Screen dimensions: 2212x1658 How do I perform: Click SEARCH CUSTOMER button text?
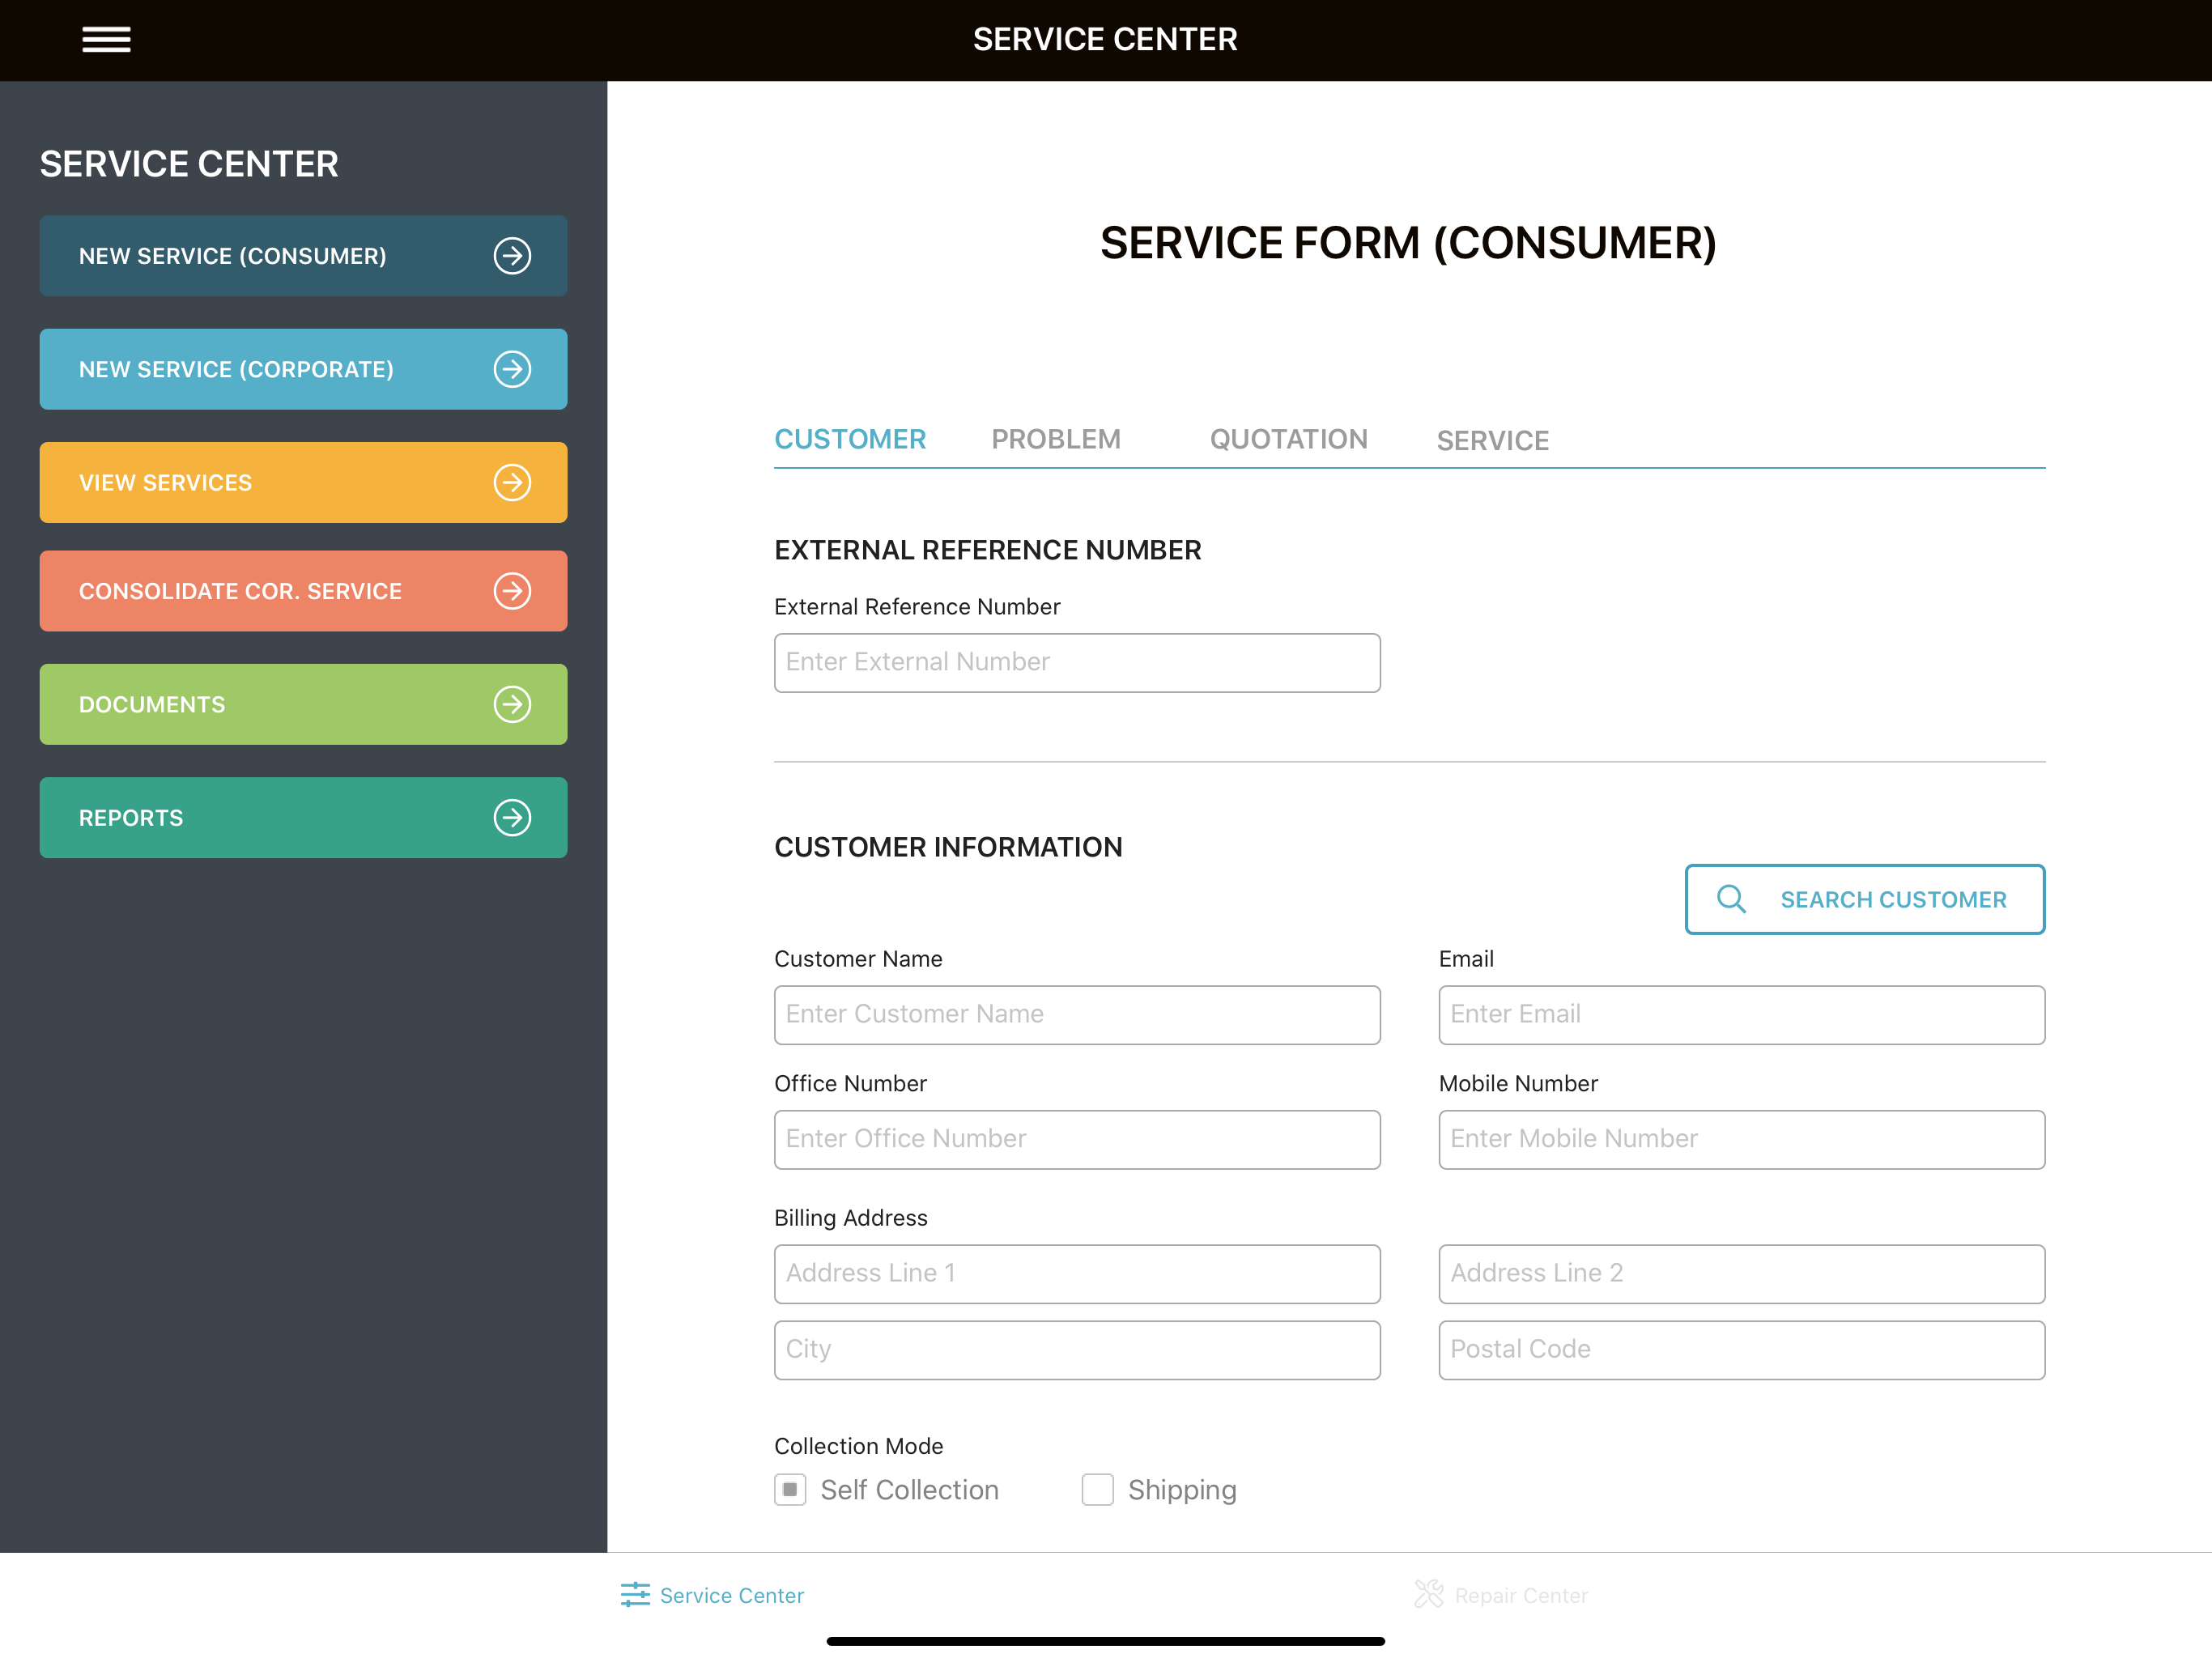pos(1893,899)
